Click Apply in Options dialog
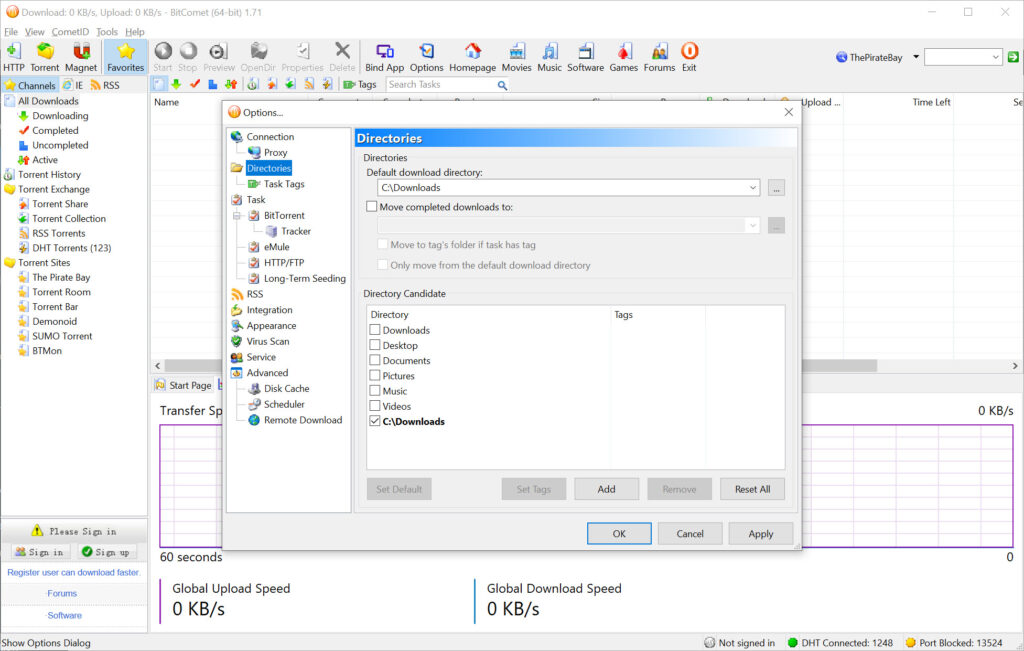Viewport: 1024px width, 651px height. pos(760,534)
